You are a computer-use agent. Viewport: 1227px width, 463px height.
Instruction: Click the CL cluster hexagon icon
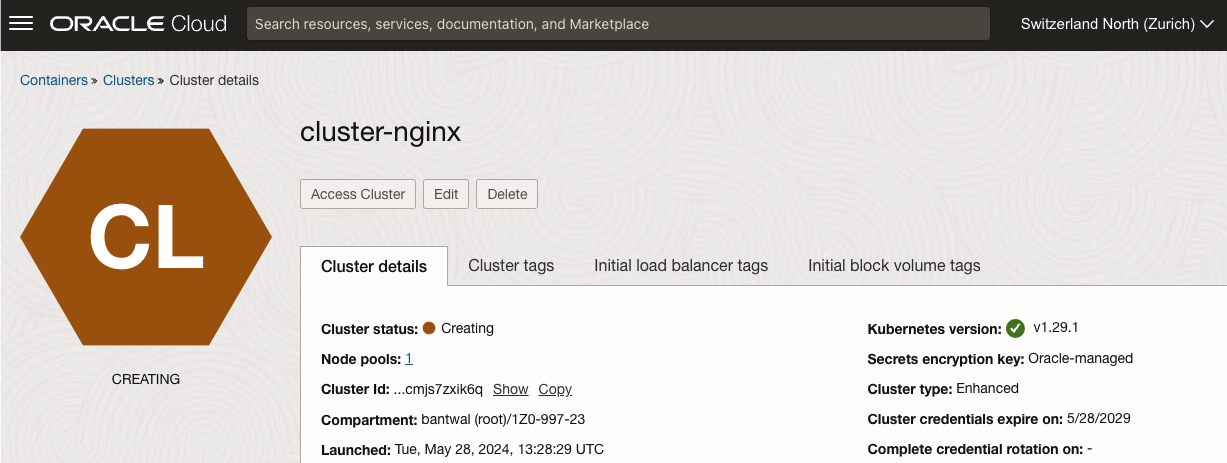[146, 237]
